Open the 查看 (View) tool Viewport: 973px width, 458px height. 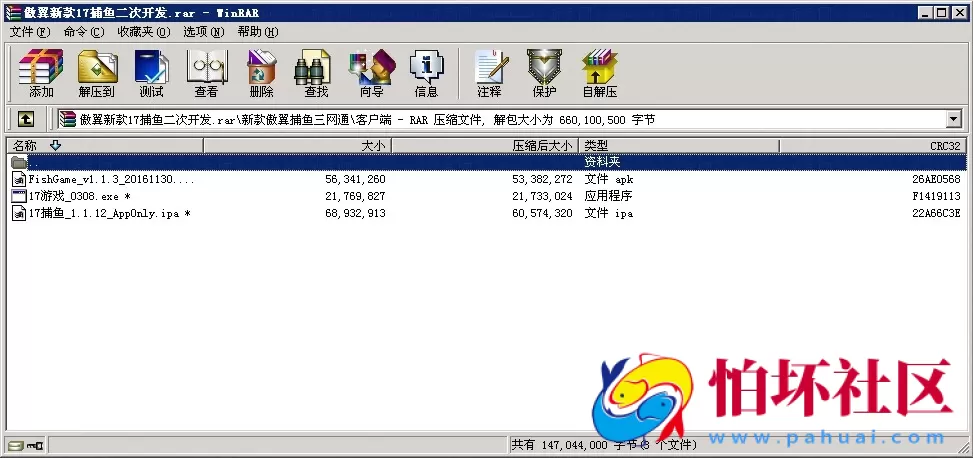[x=206, y=72]
